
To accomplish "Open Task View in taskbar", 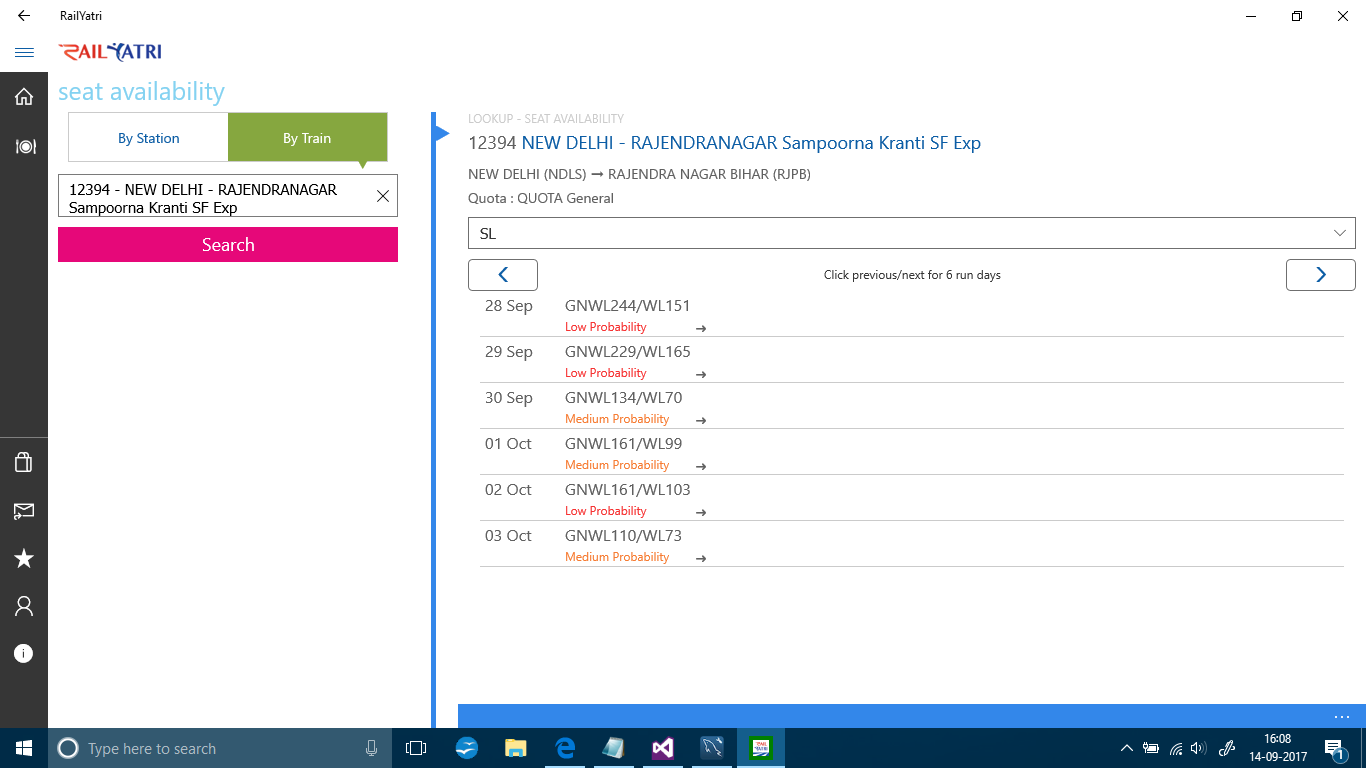I will (x=416, y=748).
